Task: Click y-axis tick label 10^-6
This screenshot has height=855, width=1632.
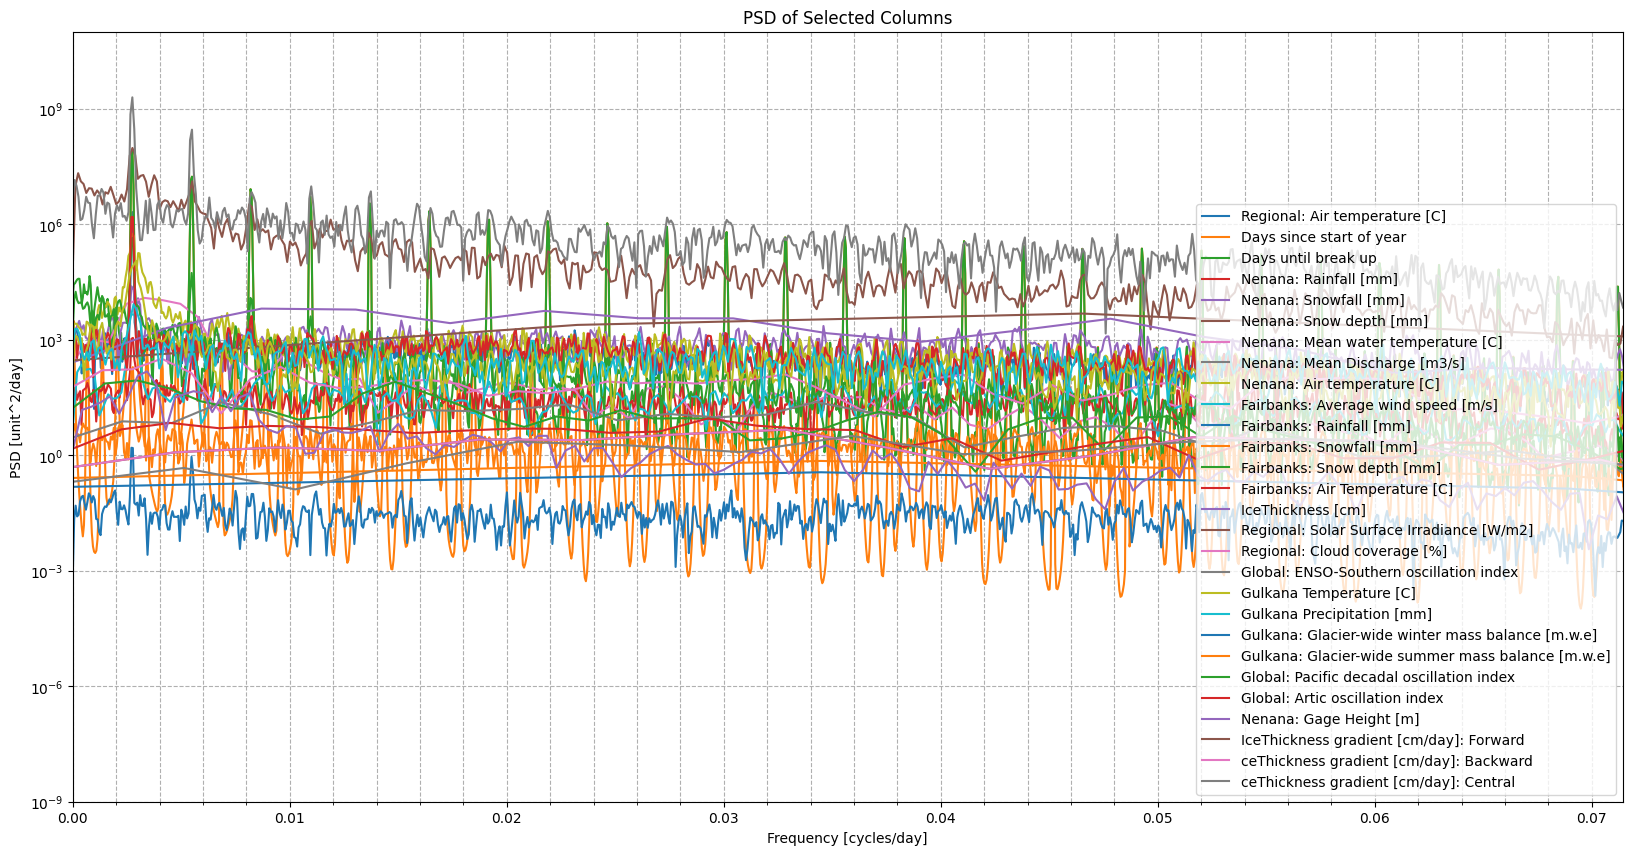Action: pos(49,687)
